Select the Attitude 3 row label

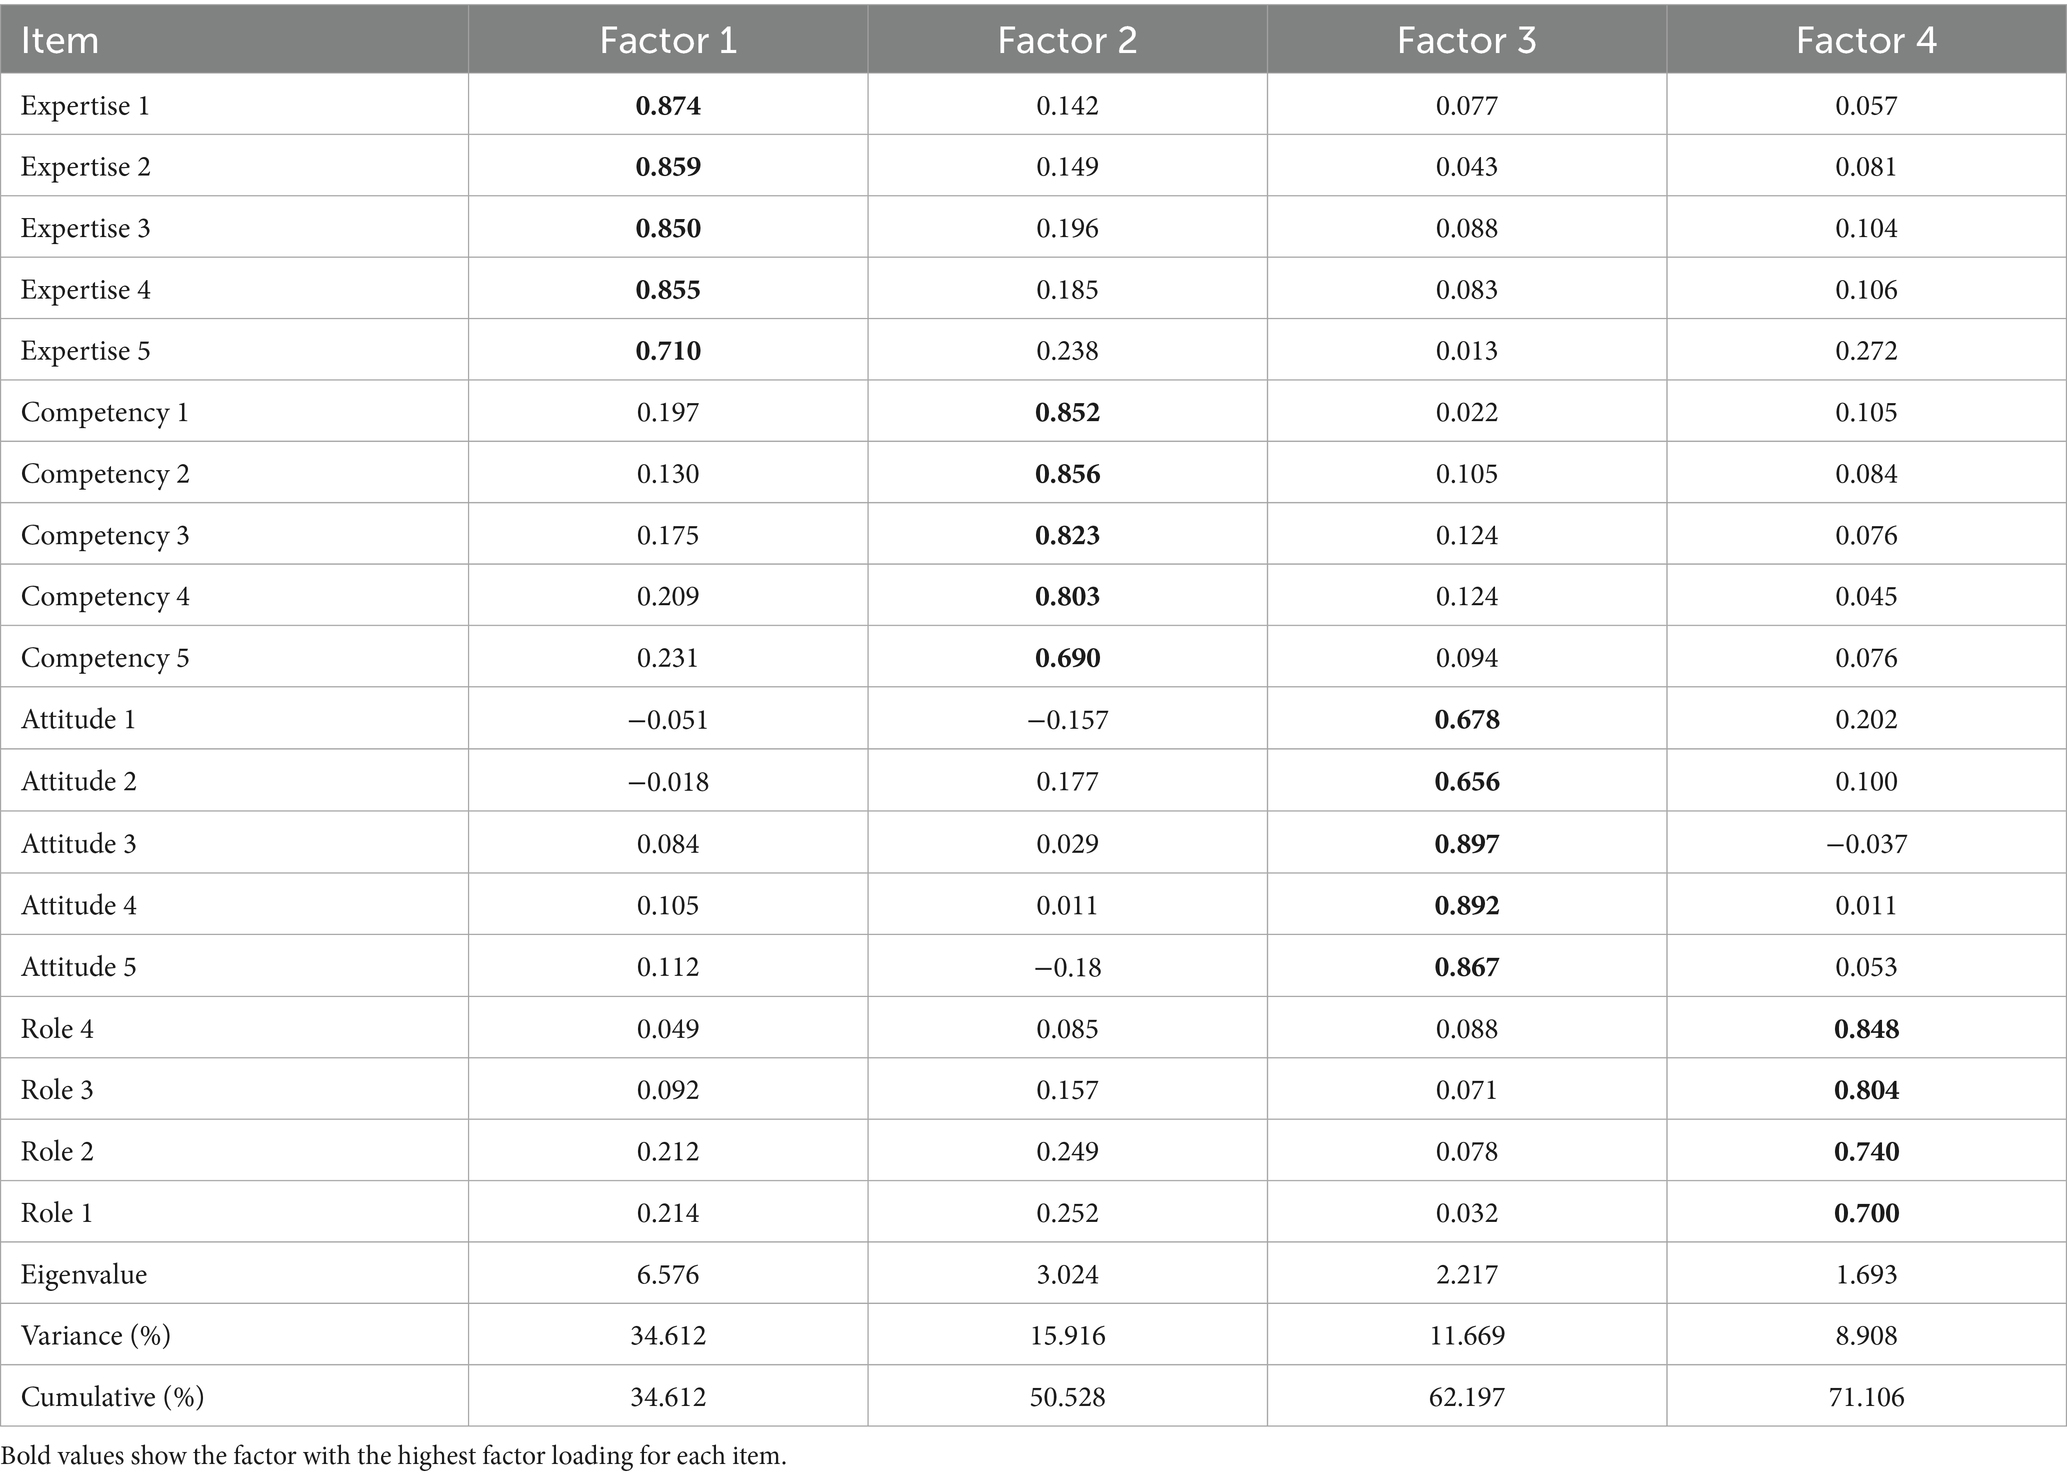click(78, 844)
